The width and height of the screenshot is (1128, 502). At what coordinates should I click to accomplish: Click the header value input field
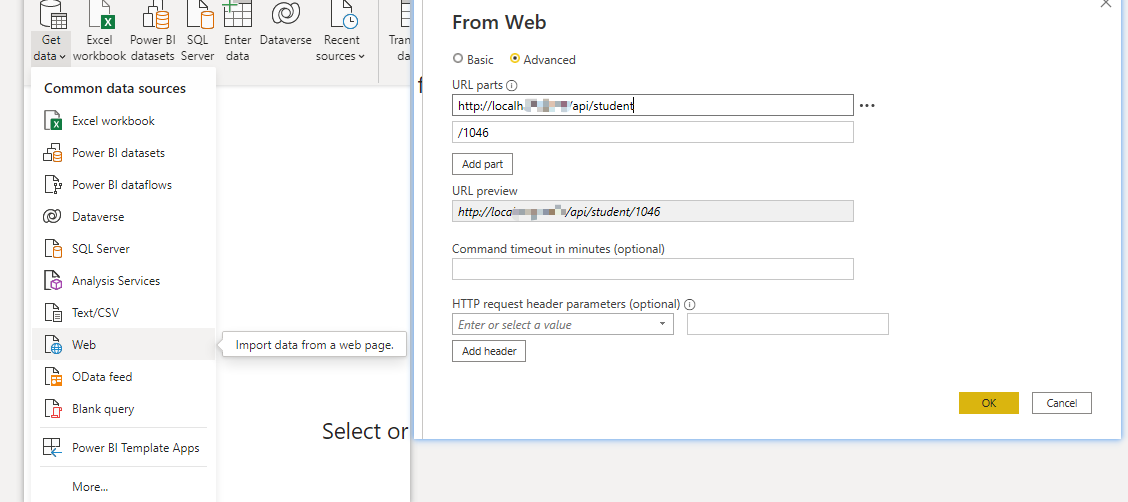(788, 324)
